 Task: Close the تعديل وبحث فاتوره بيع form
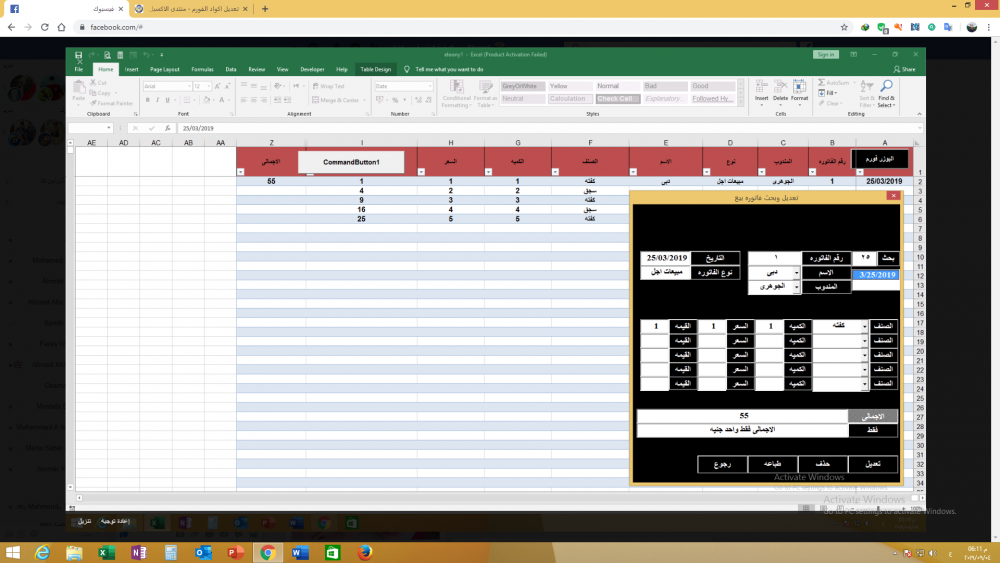[893, 196]
